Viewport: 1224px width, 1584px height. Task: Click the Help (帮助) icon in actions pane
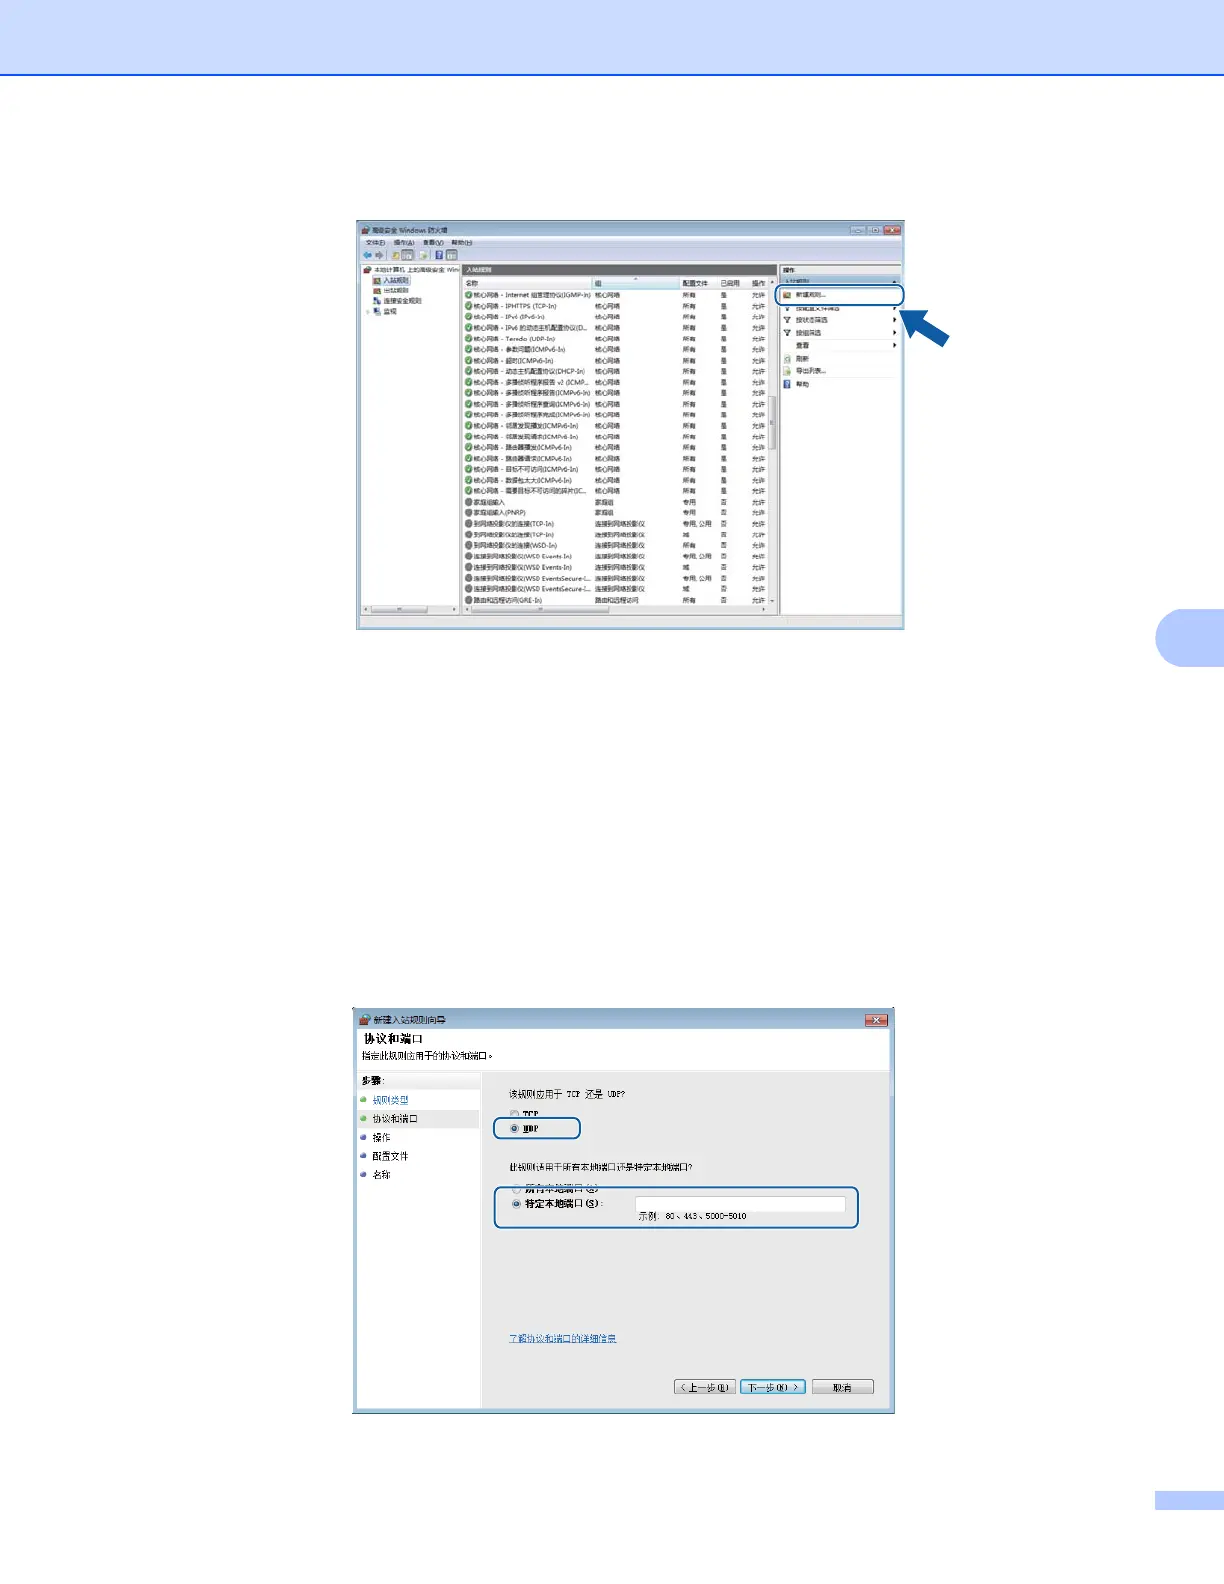click(x=787, y=384)
